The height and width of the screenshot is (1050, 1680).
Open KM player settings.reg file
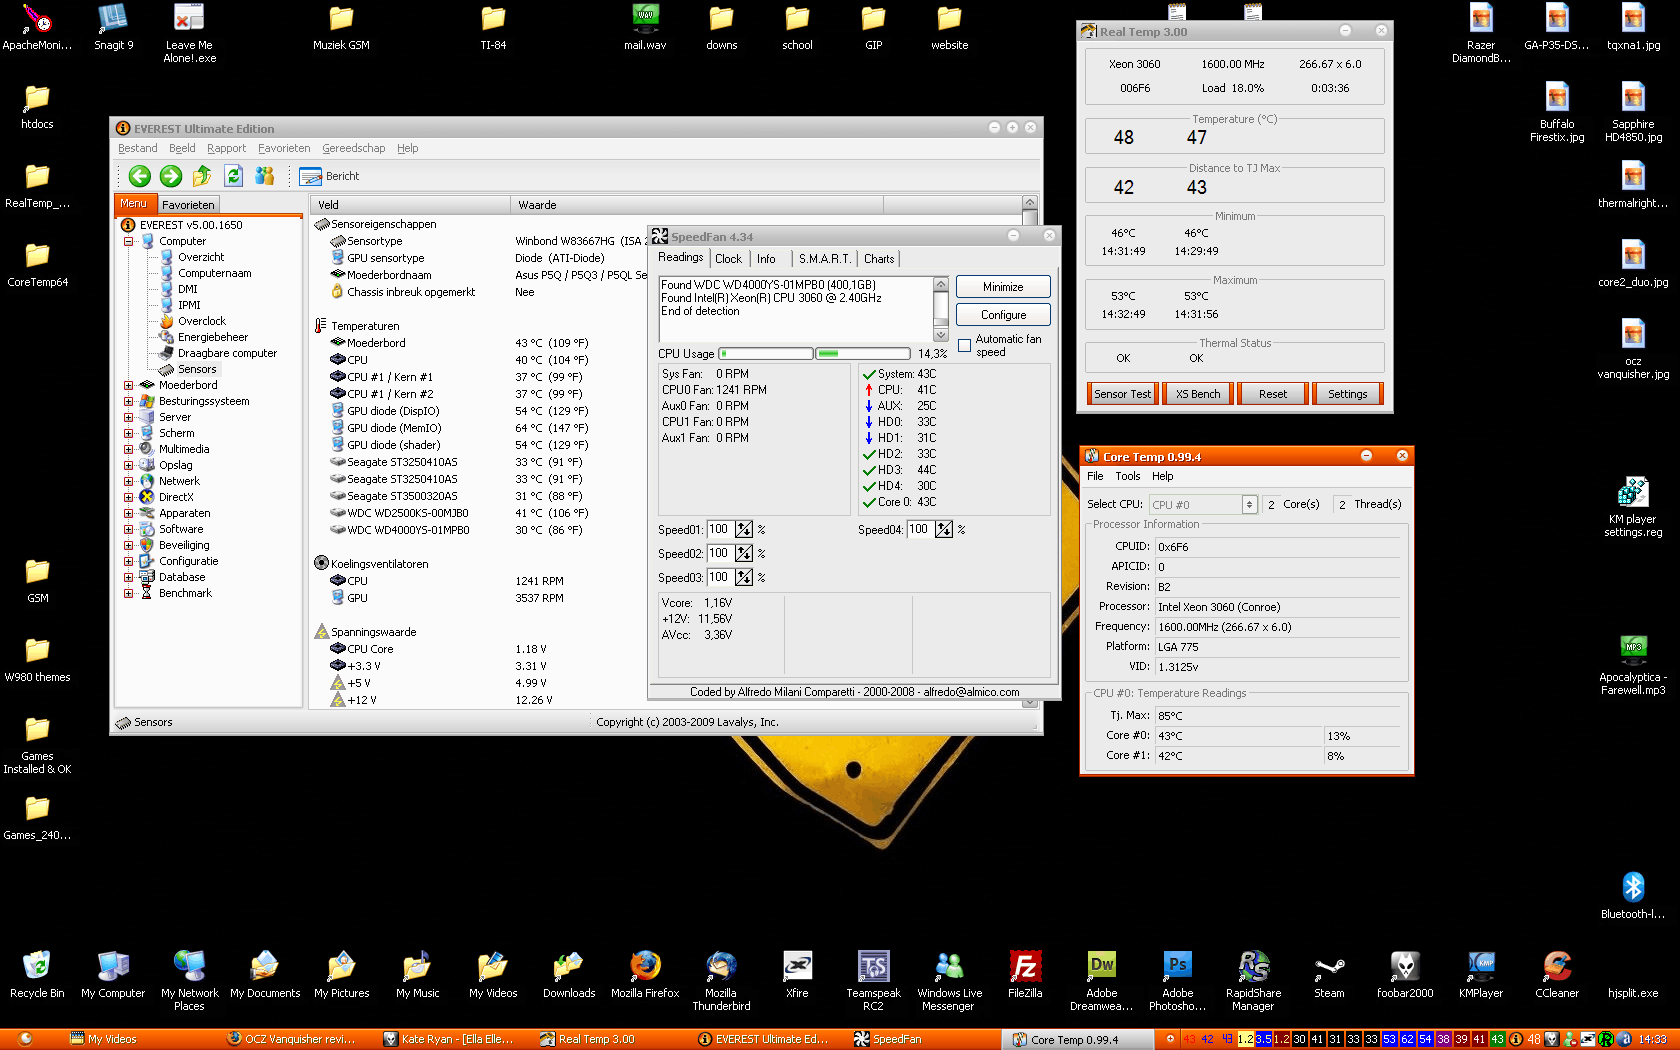1633,507
